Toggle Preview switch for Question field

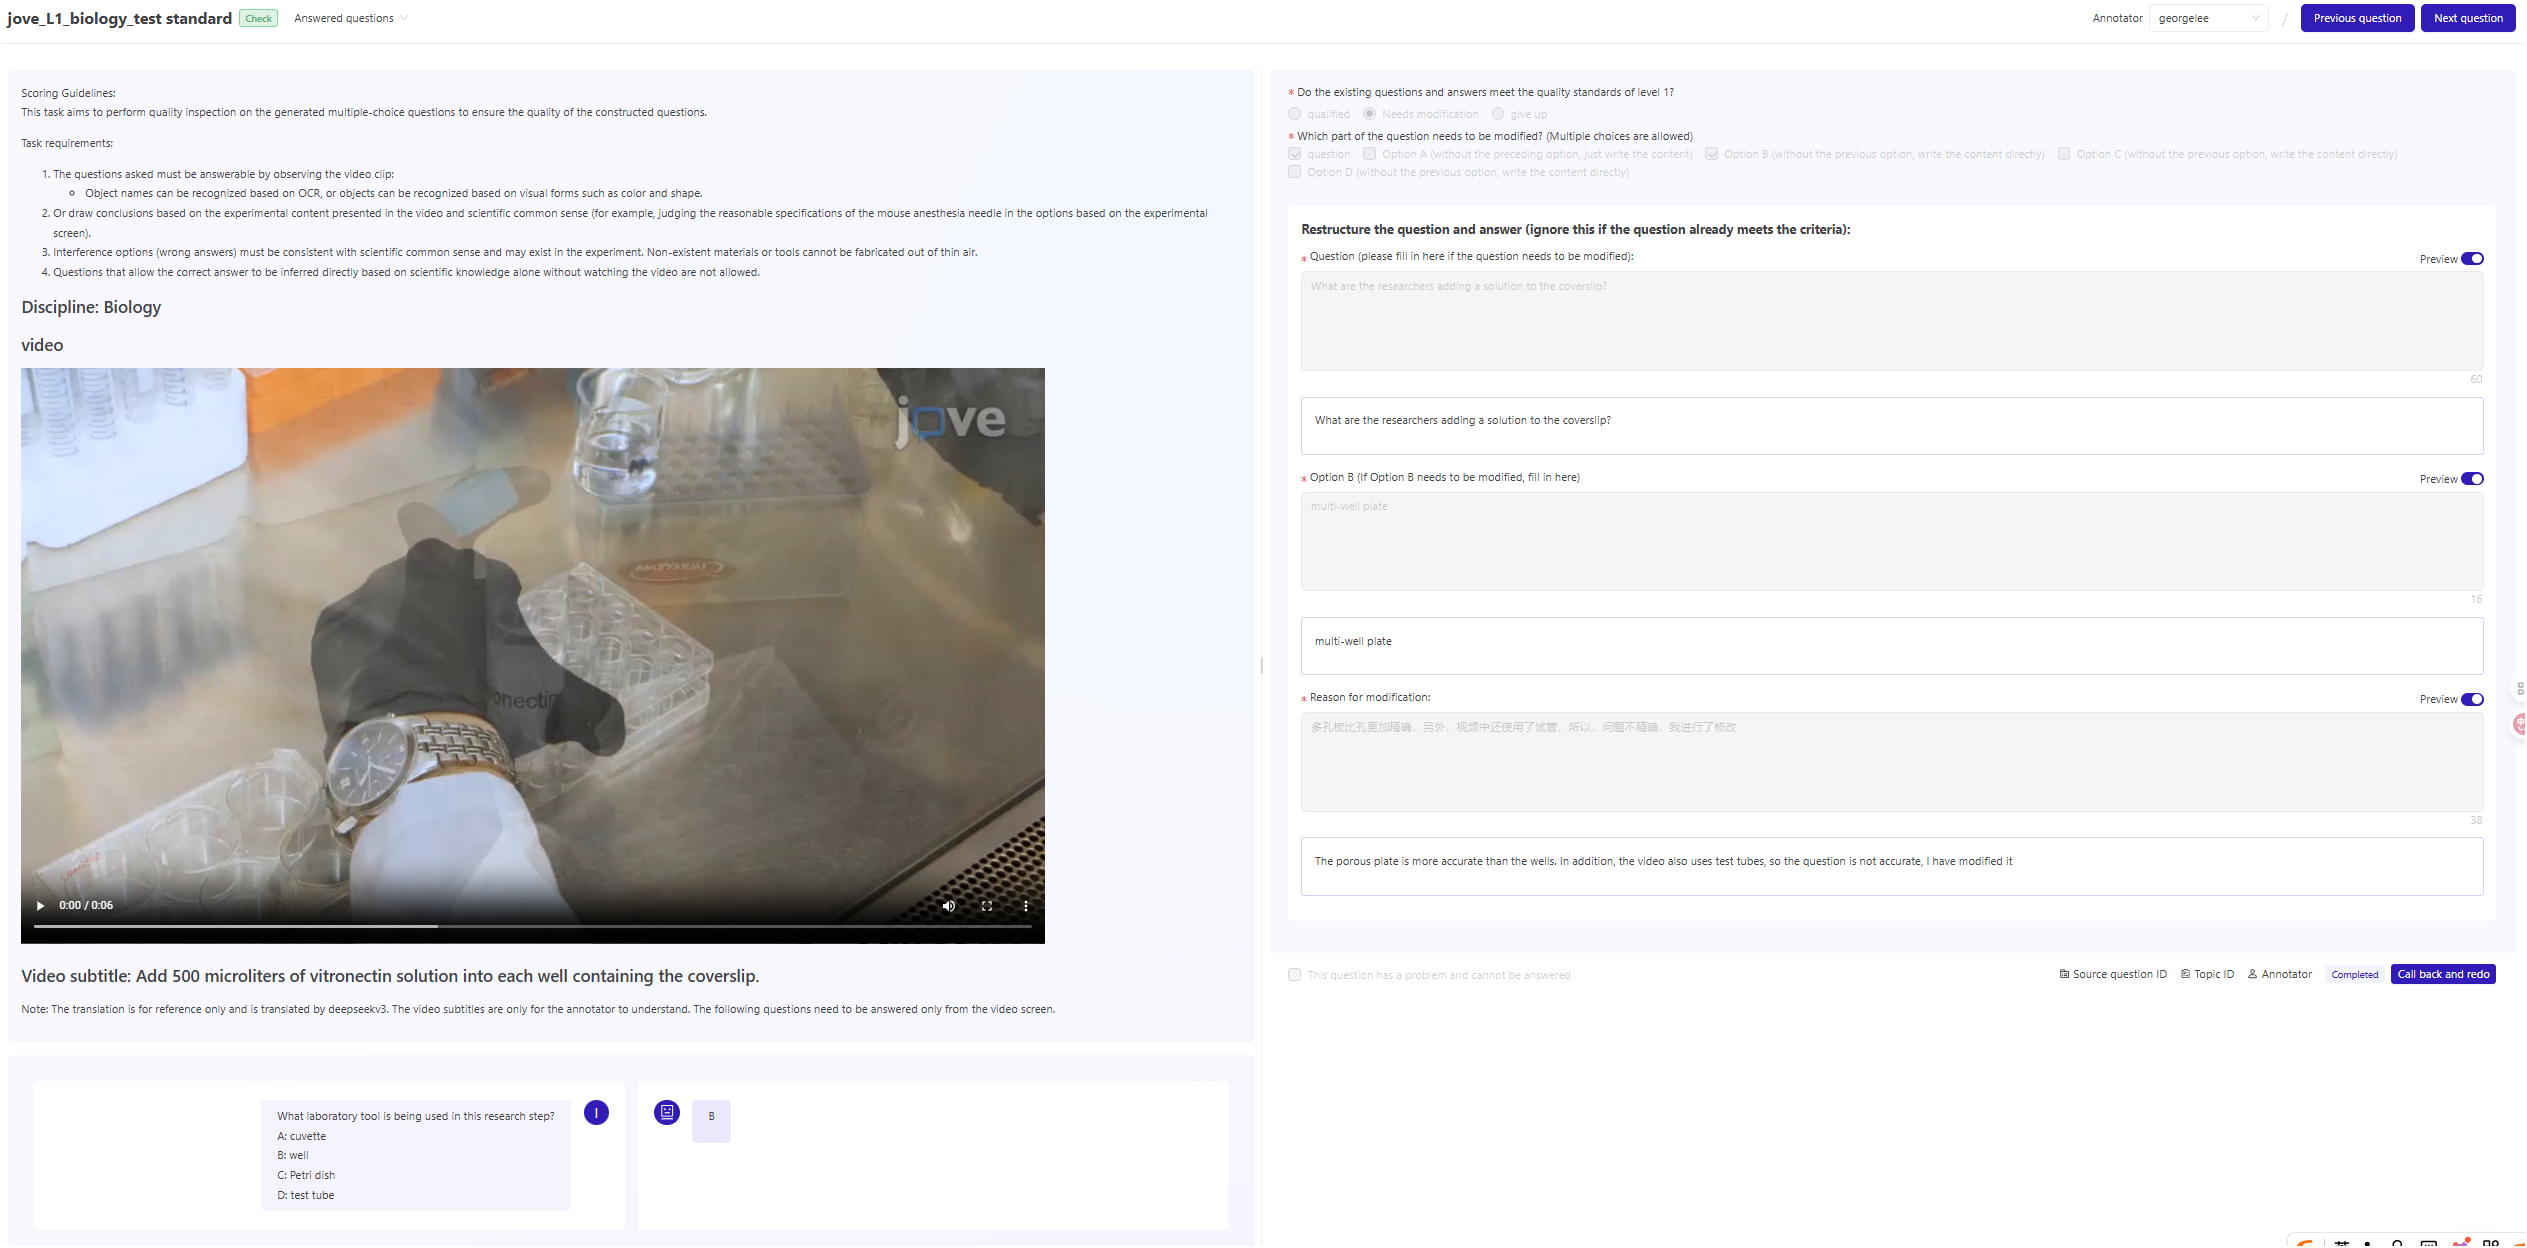coord(2472,259)
